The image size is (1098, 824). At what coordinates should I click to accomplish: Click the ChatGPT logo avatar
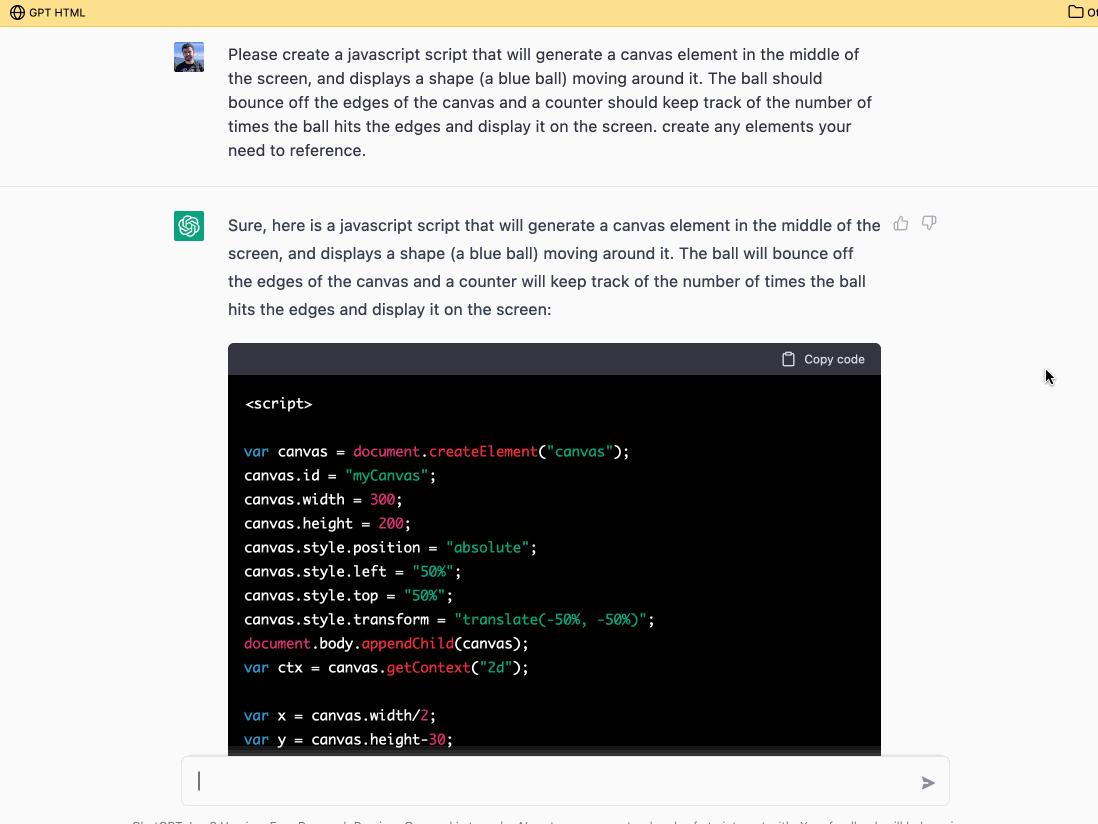click(x=189, y=226)
